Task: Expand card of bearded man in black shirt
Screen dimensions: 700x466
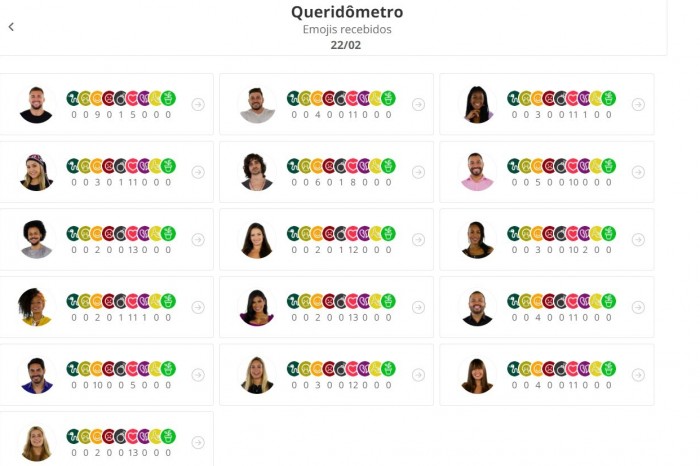Action: click(638, 307)
